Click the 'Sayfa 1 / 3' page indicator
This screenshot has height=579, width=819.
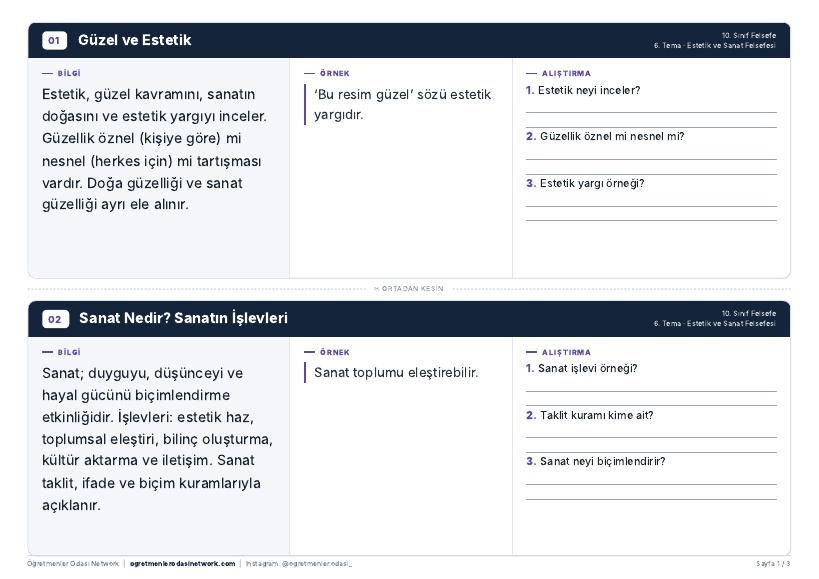[x=773, y=564]
